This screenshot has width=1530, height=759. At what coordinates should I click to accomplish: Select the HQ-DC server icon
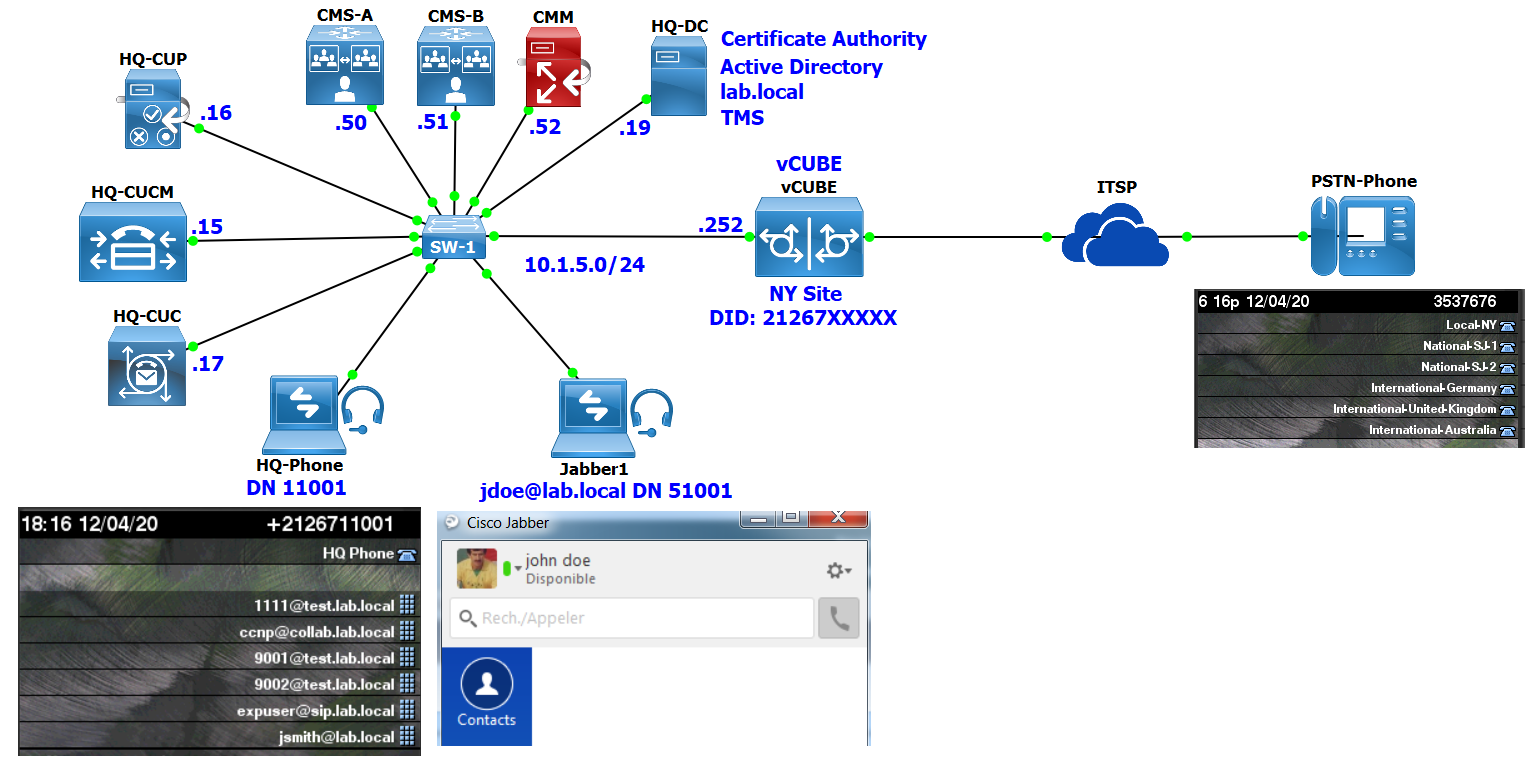click(679, 77)
